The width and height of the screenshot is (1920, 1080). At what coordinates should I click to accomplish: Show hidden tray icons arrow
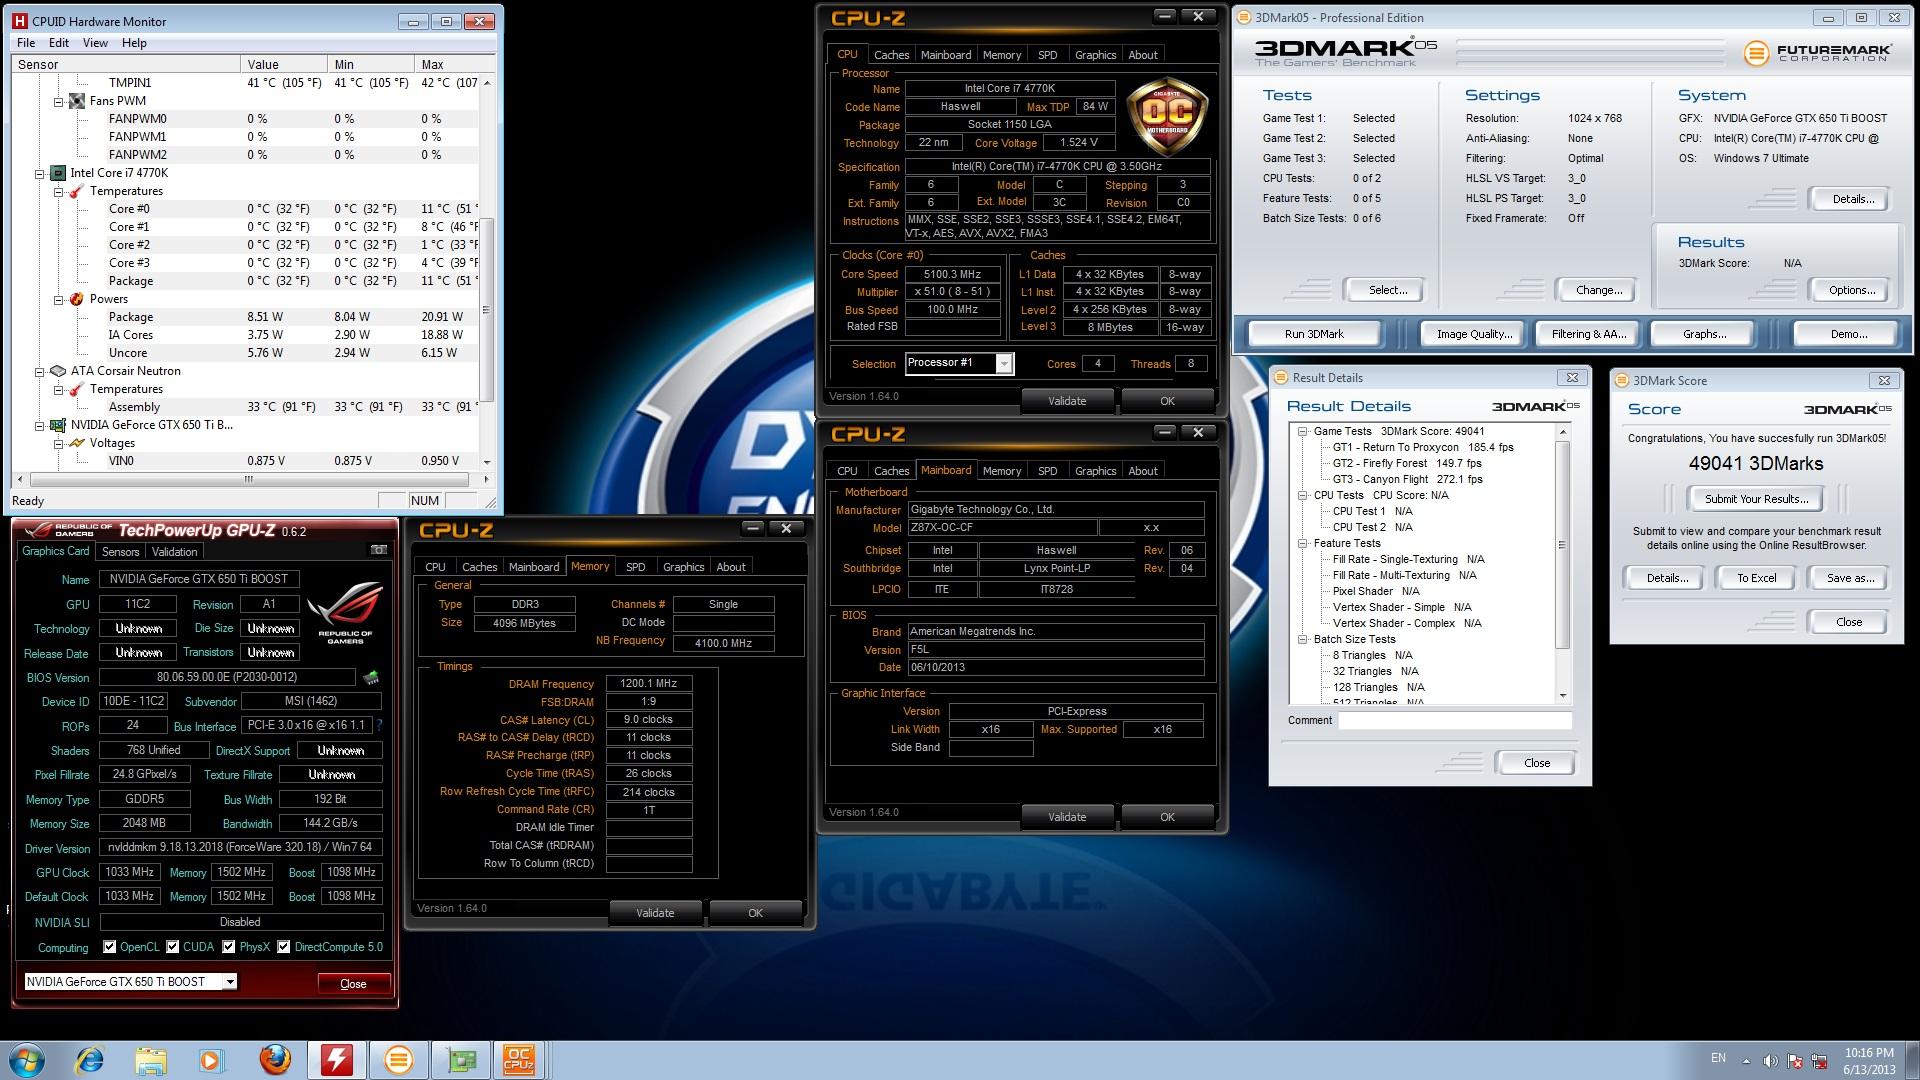coord(1746,1061)
